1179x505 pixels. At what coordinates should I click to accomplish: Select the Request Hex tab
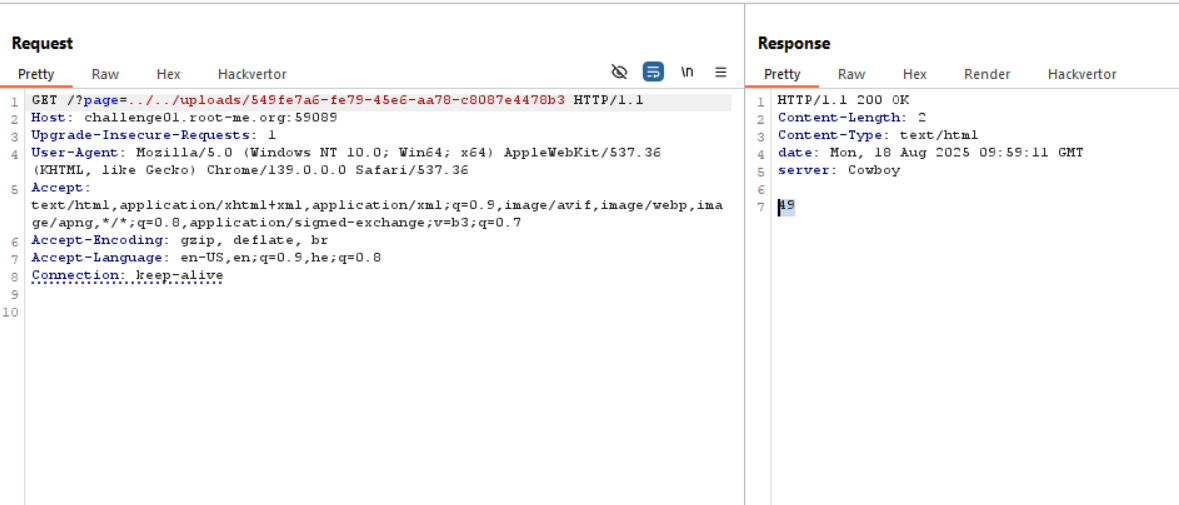tap(168, 74)
